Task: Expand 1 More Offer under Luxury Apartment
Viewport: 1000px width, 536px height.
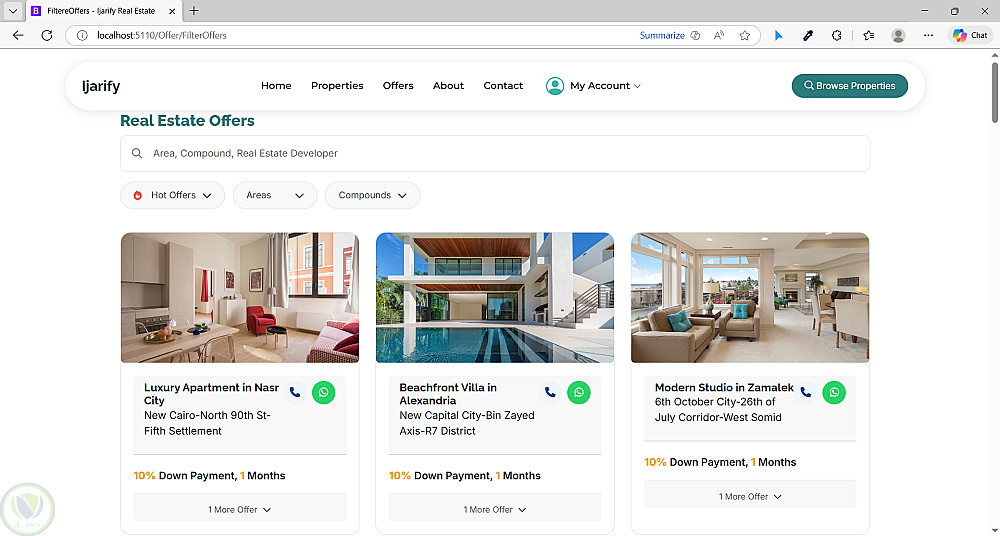Action: [240, 509]
